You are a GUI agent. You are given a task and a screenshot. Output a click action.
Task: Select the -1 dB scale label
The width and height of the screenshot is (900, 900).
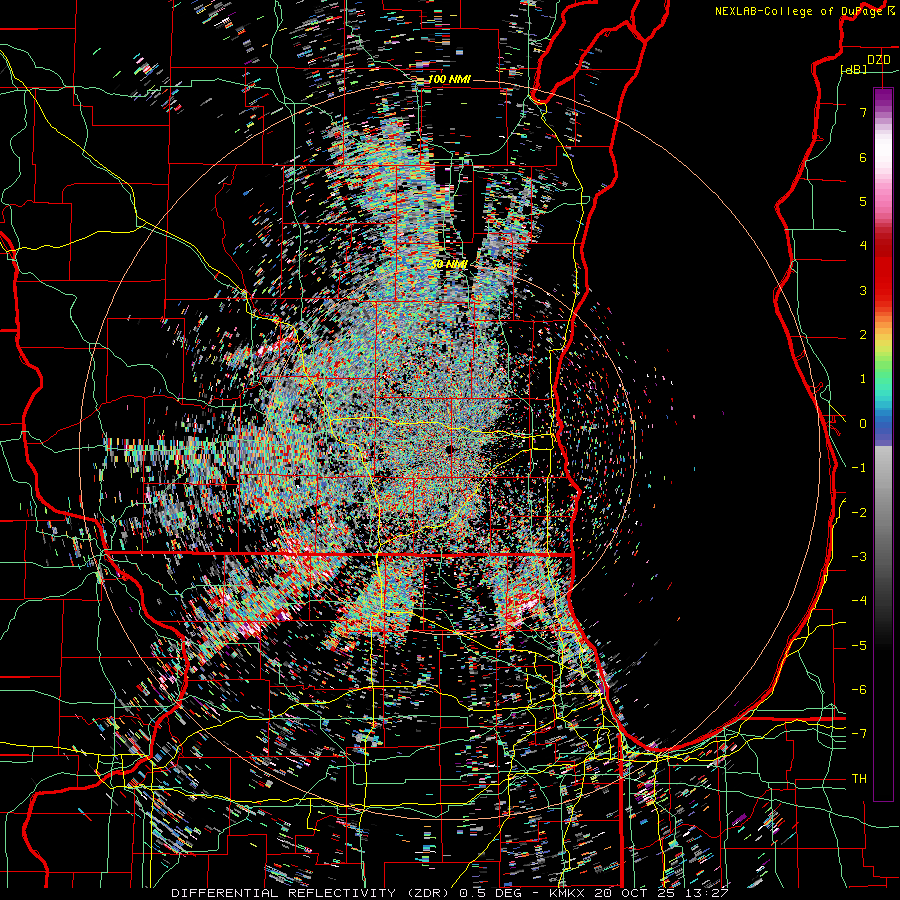(x=859, y=468)
